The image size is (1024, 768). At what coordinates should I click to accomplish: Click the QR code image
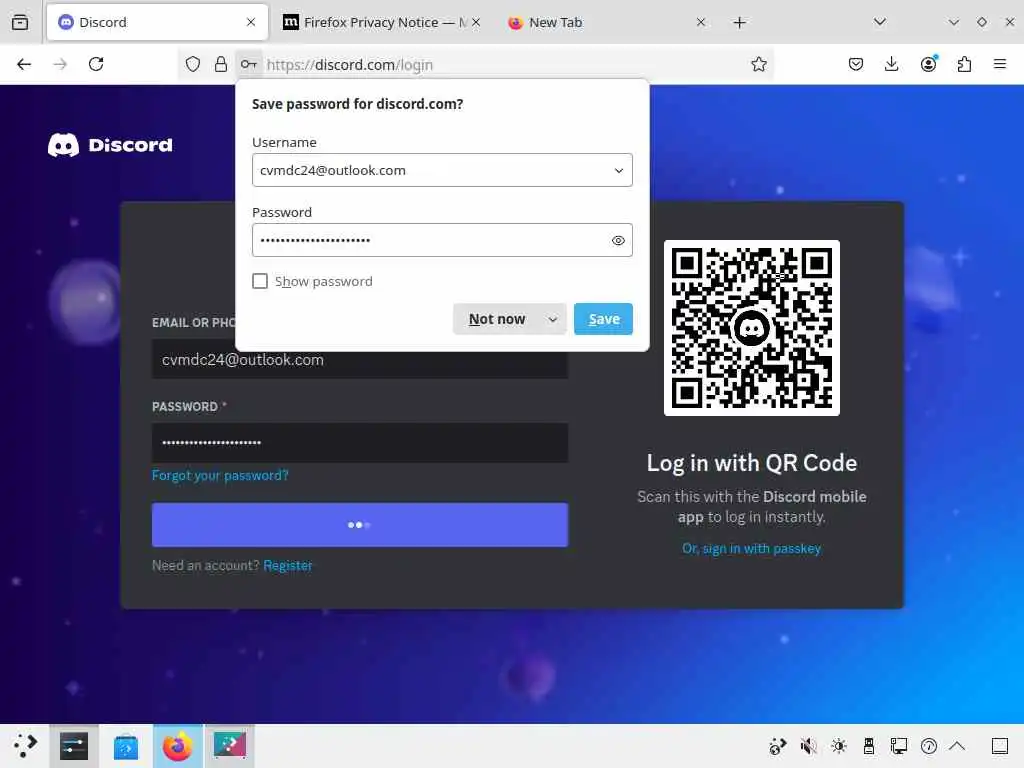tap(752, 328)
